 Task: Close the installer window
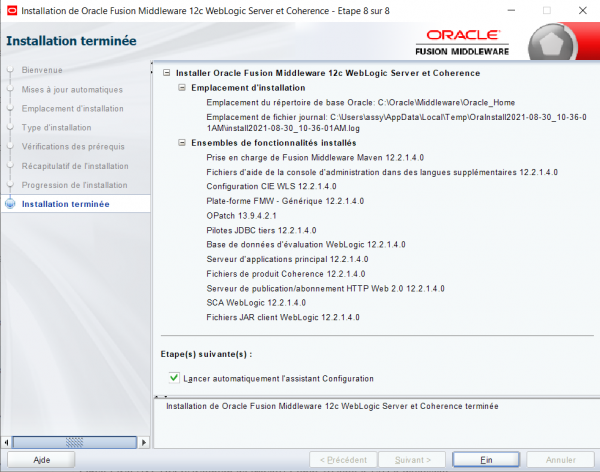pos(582,10)
